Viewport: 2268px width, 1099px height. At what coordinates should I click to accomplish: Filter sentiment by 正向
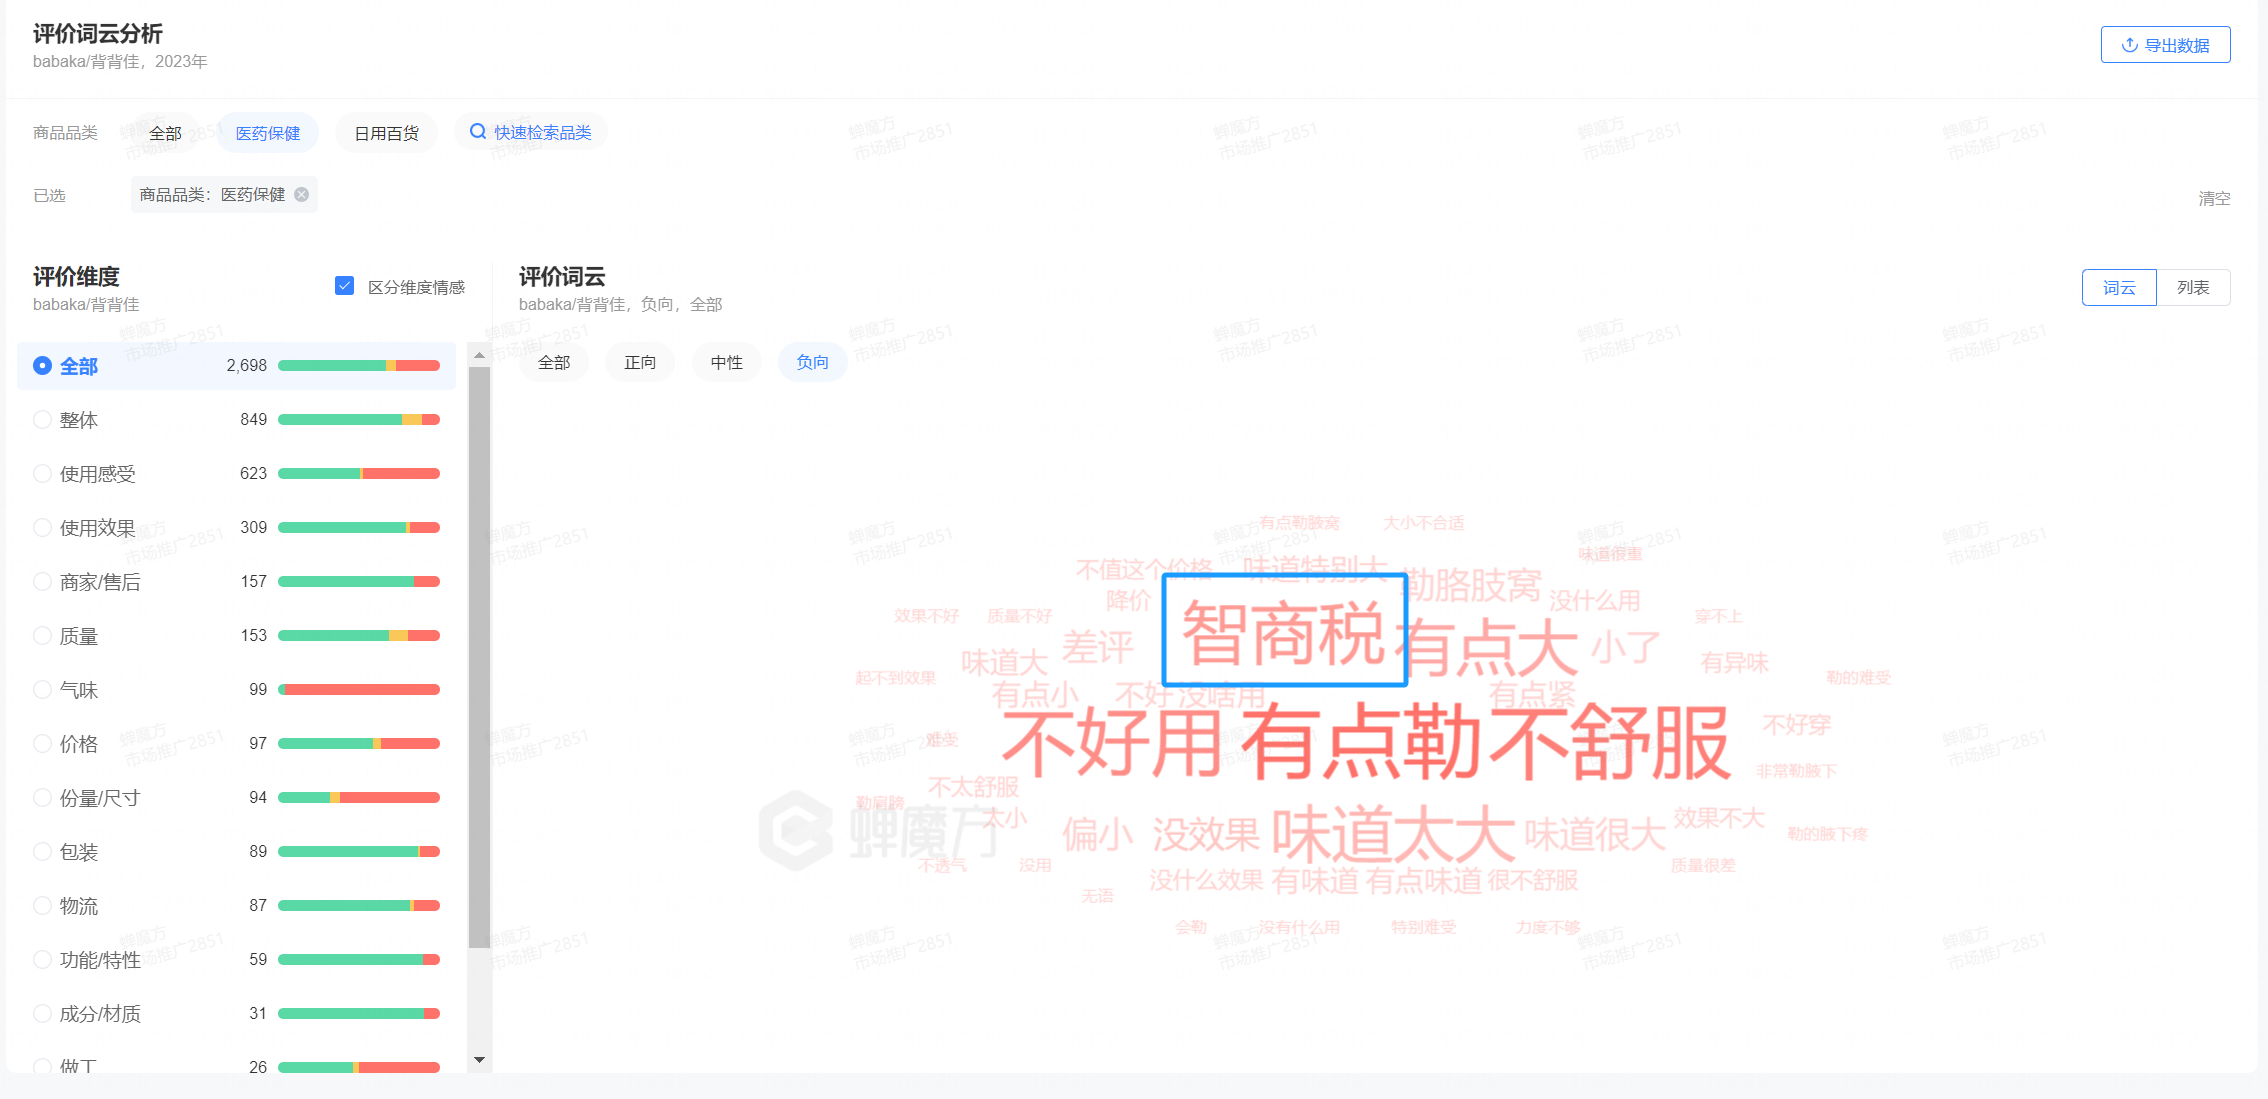click(640, 362)
